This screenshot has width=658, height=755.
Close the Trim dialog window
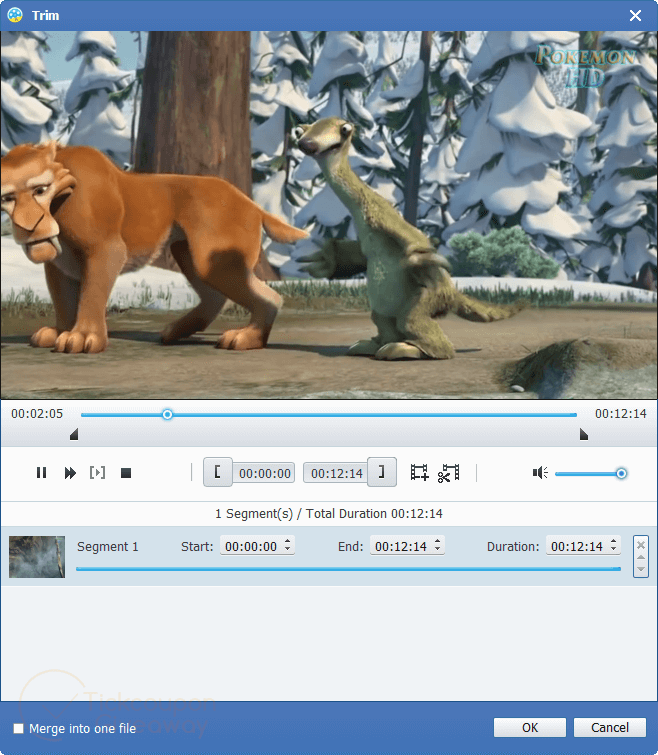(635, 16)
